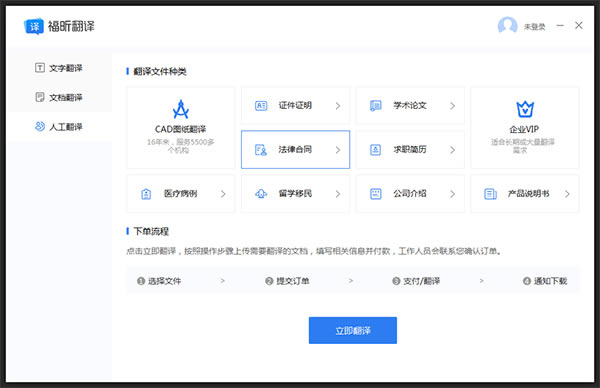
Task: Click the 法律合同 contract icon
Action: [x=261, y=150]
